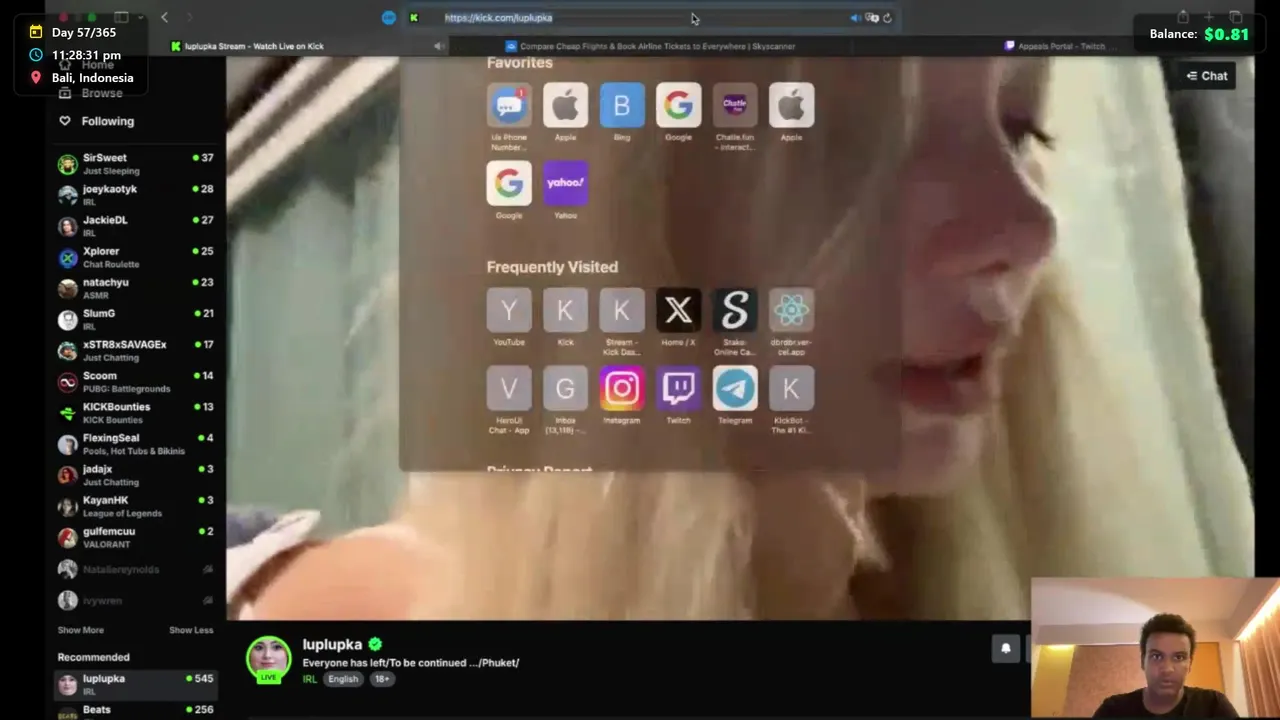Open the Bing favorite
1280x720 pixels.
coord(622,106)
